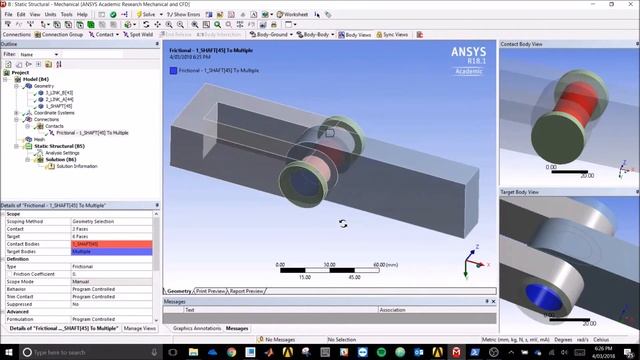
Task: Click the Connection Group button
Action: pyautogui.click(x=59, y=35)
